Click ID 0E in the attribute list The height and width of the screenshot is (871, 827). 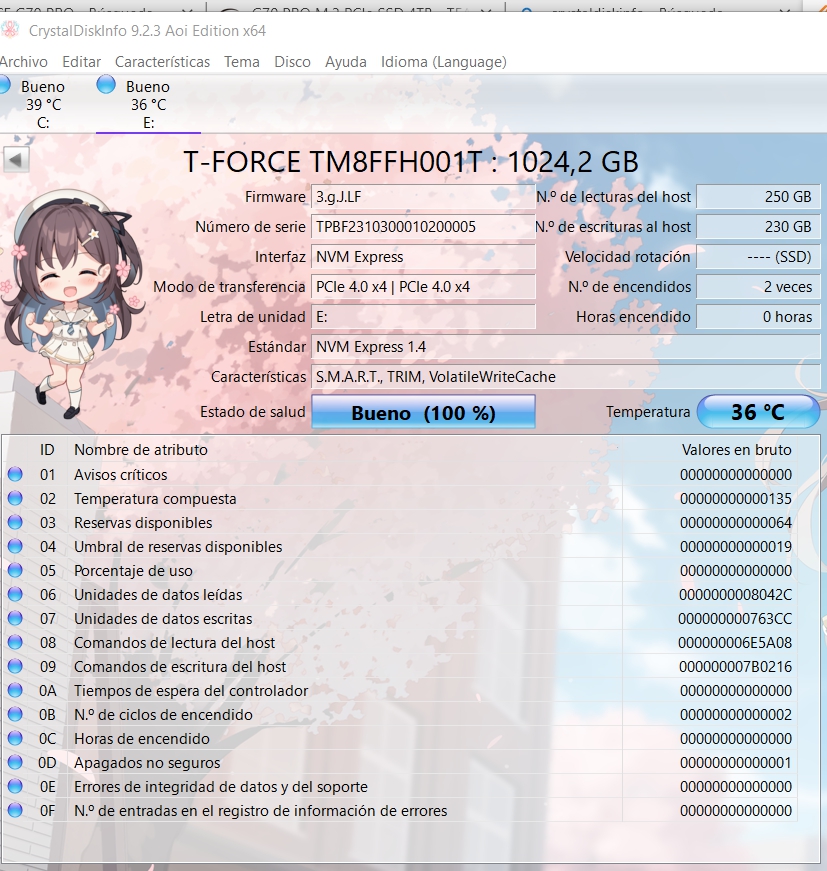click(x=47, y=787)
